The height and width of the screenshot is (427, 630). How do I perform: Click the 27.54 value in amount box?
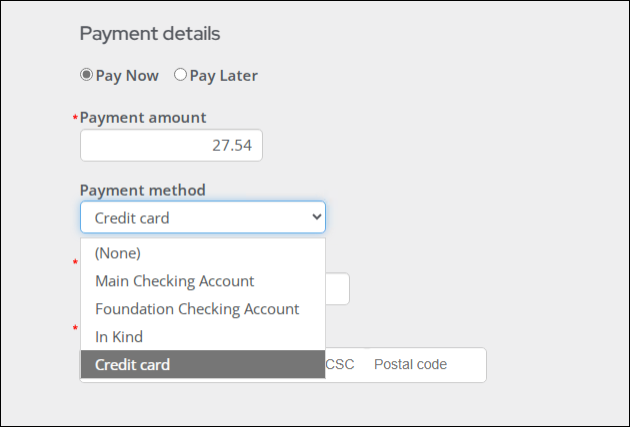[x=232, y=146]
